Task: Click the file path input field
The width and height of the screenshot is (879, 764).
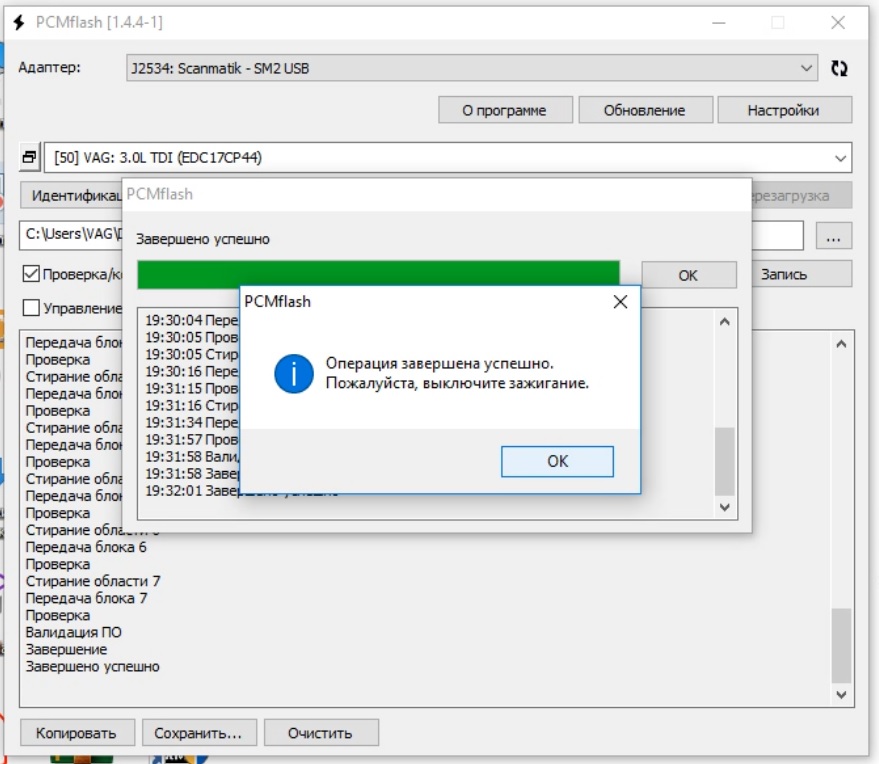Action: (x=71, y=235)
